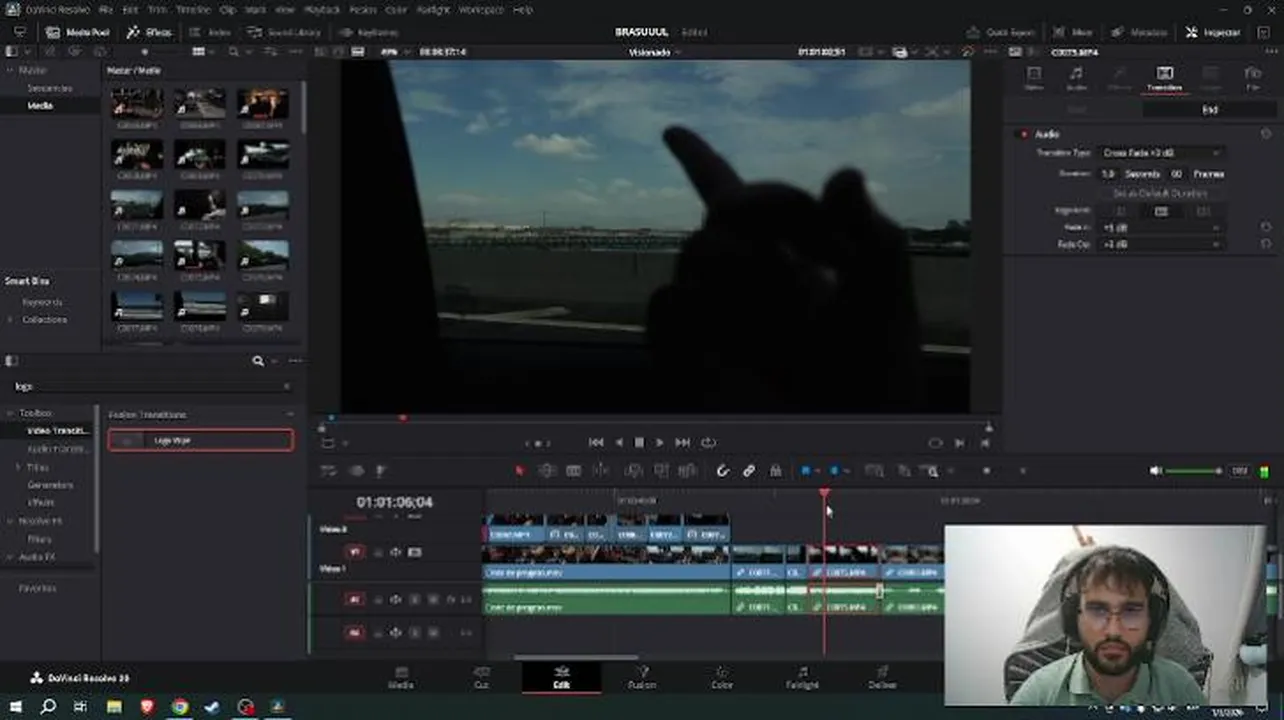Open the Sound Library panel
The height and width of the screenshot is (720, 1284).
coord(284,32)
